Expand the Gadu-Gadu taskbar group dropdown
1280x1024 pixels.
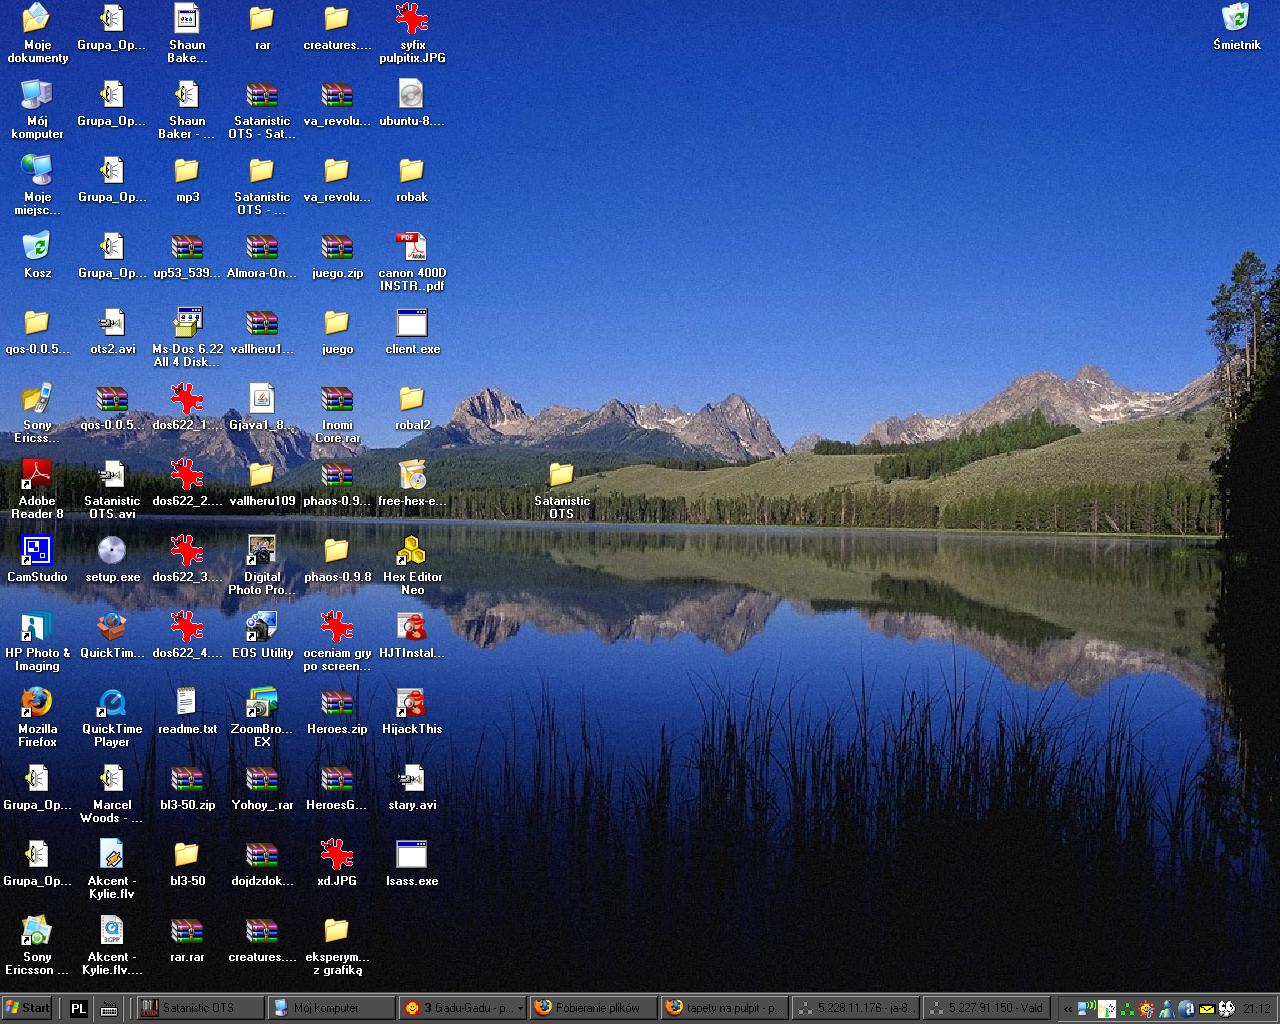520,1008
